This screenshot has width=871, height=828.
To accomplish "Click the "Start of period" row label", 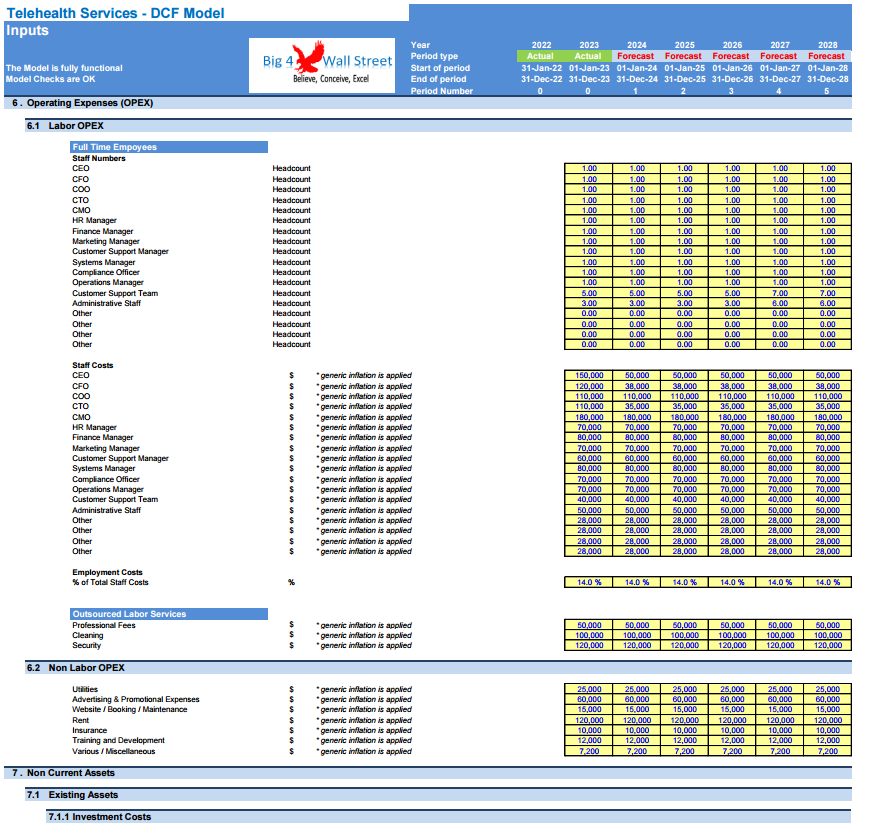I will coord(440,68).
